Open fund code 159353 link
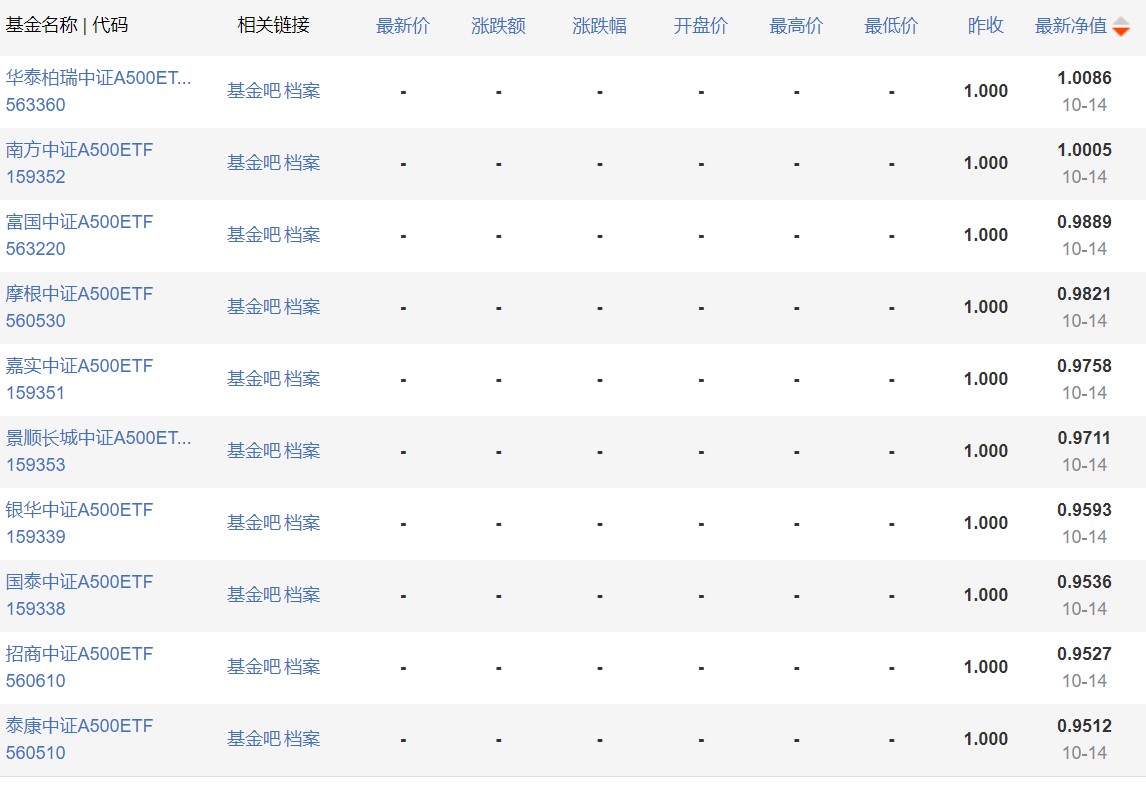Screen dimensions: 1146x787 [36, 465]
